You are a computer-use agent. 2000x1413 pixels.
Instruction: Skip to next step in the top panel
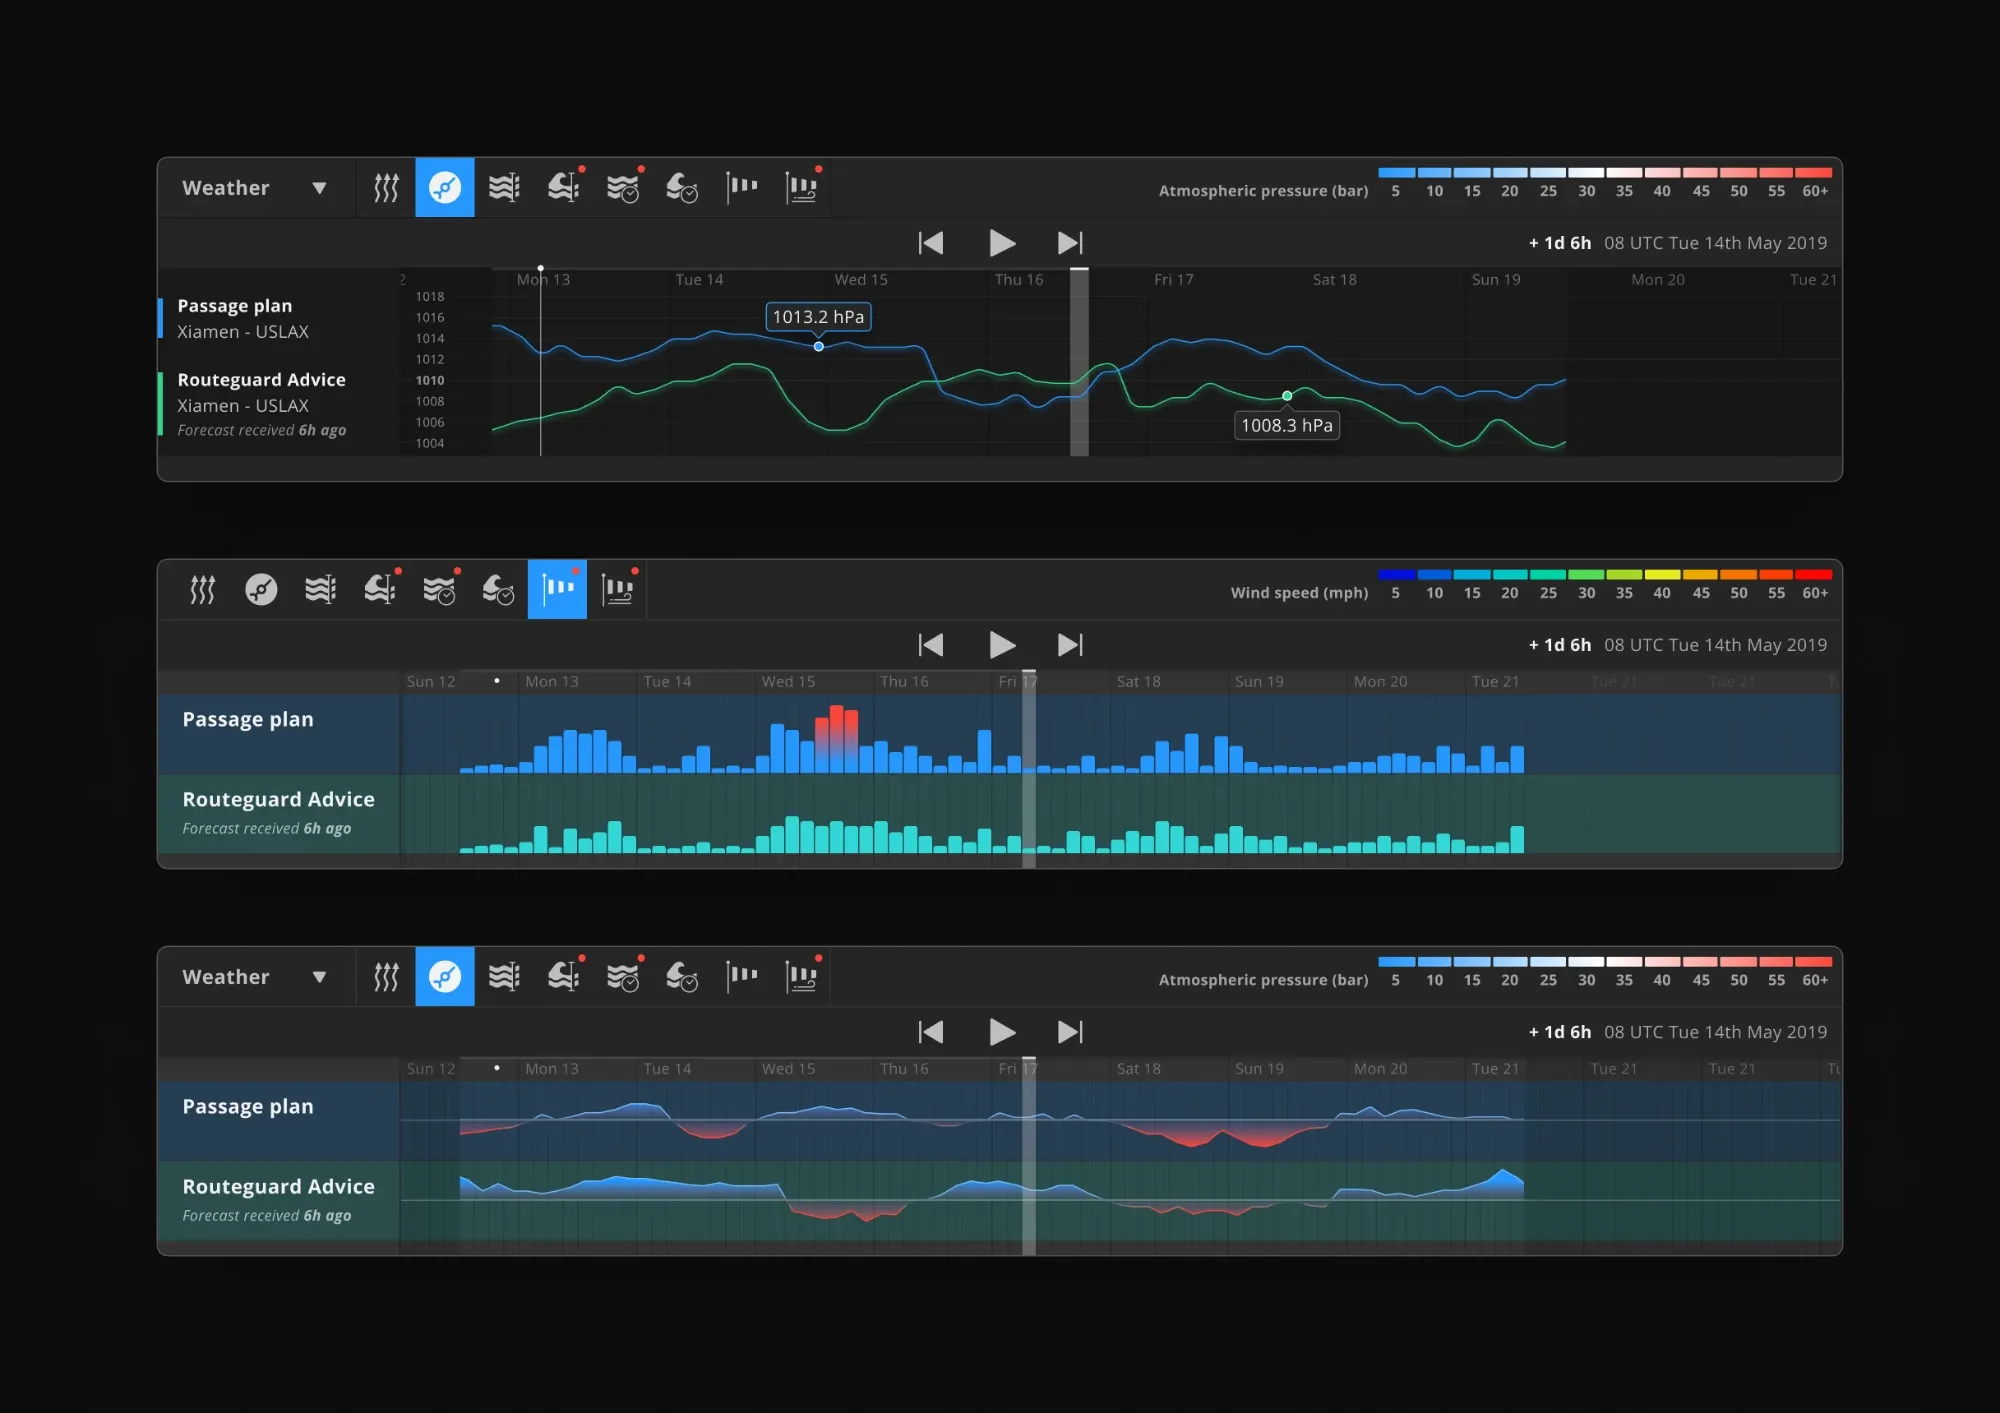[x=1070, y=243]
